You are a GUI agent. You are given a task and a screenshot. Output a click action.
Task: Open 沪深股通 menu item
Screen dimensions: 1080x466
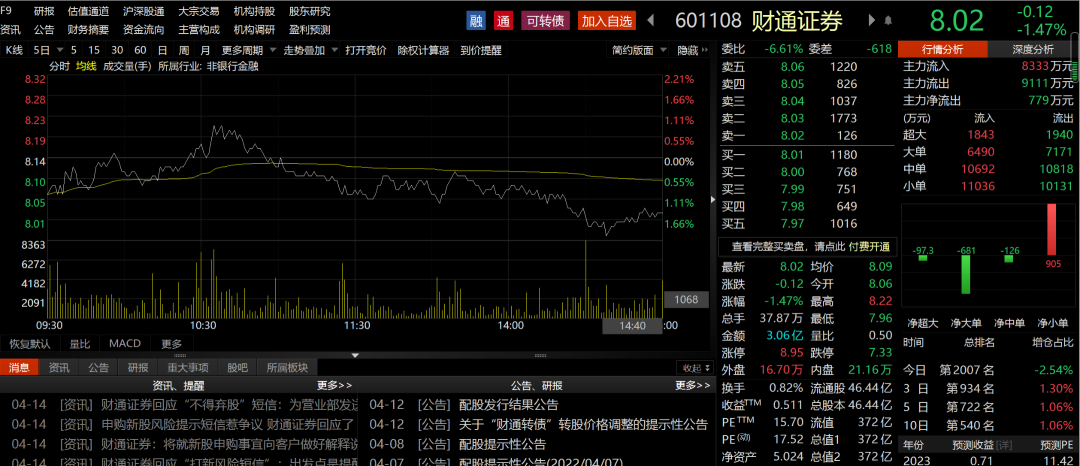tap(143, 12)
